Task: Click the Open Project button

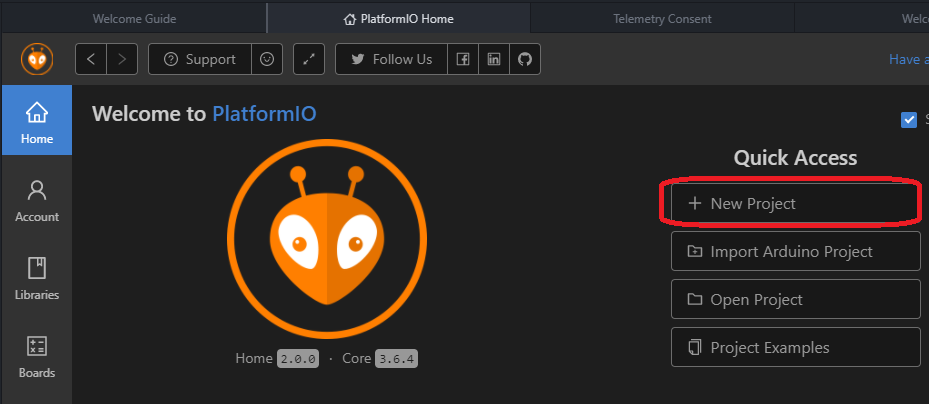Action: [795, 299]
